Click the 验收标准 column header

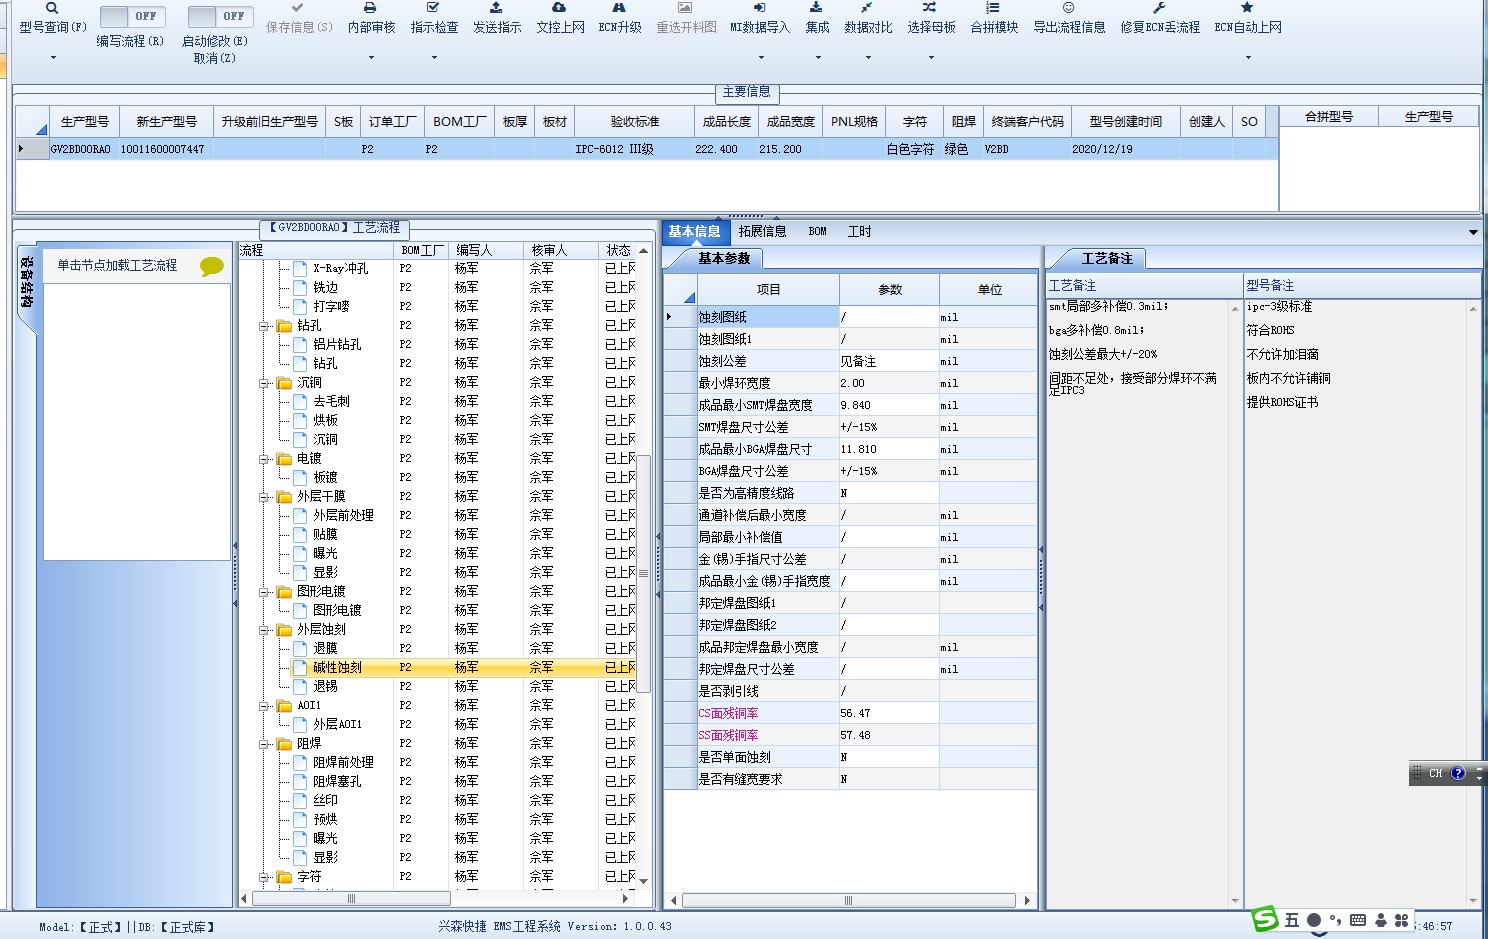click(x=635, y=122)
